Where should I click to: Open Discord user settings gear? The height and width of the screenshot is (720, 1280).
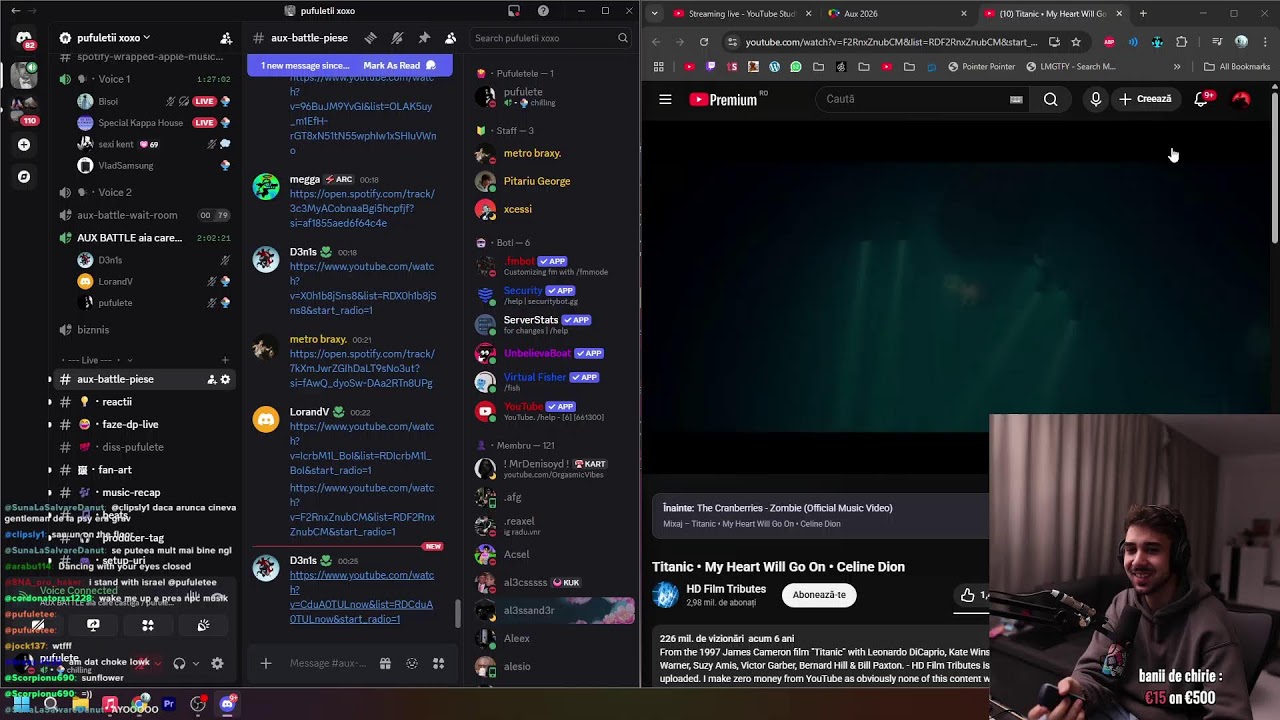tap(217, 663)
